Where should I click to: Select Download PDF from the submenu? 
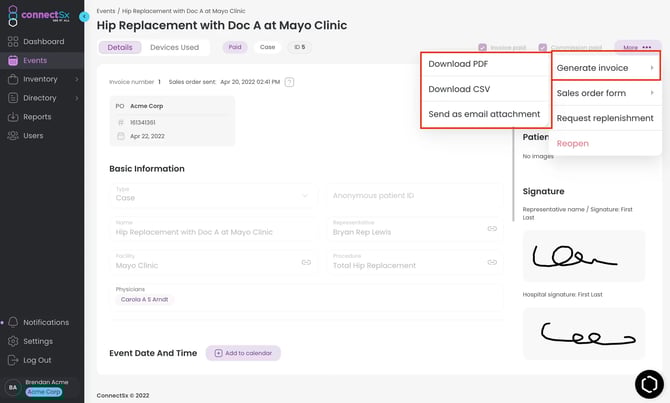[x=485, y=64]
